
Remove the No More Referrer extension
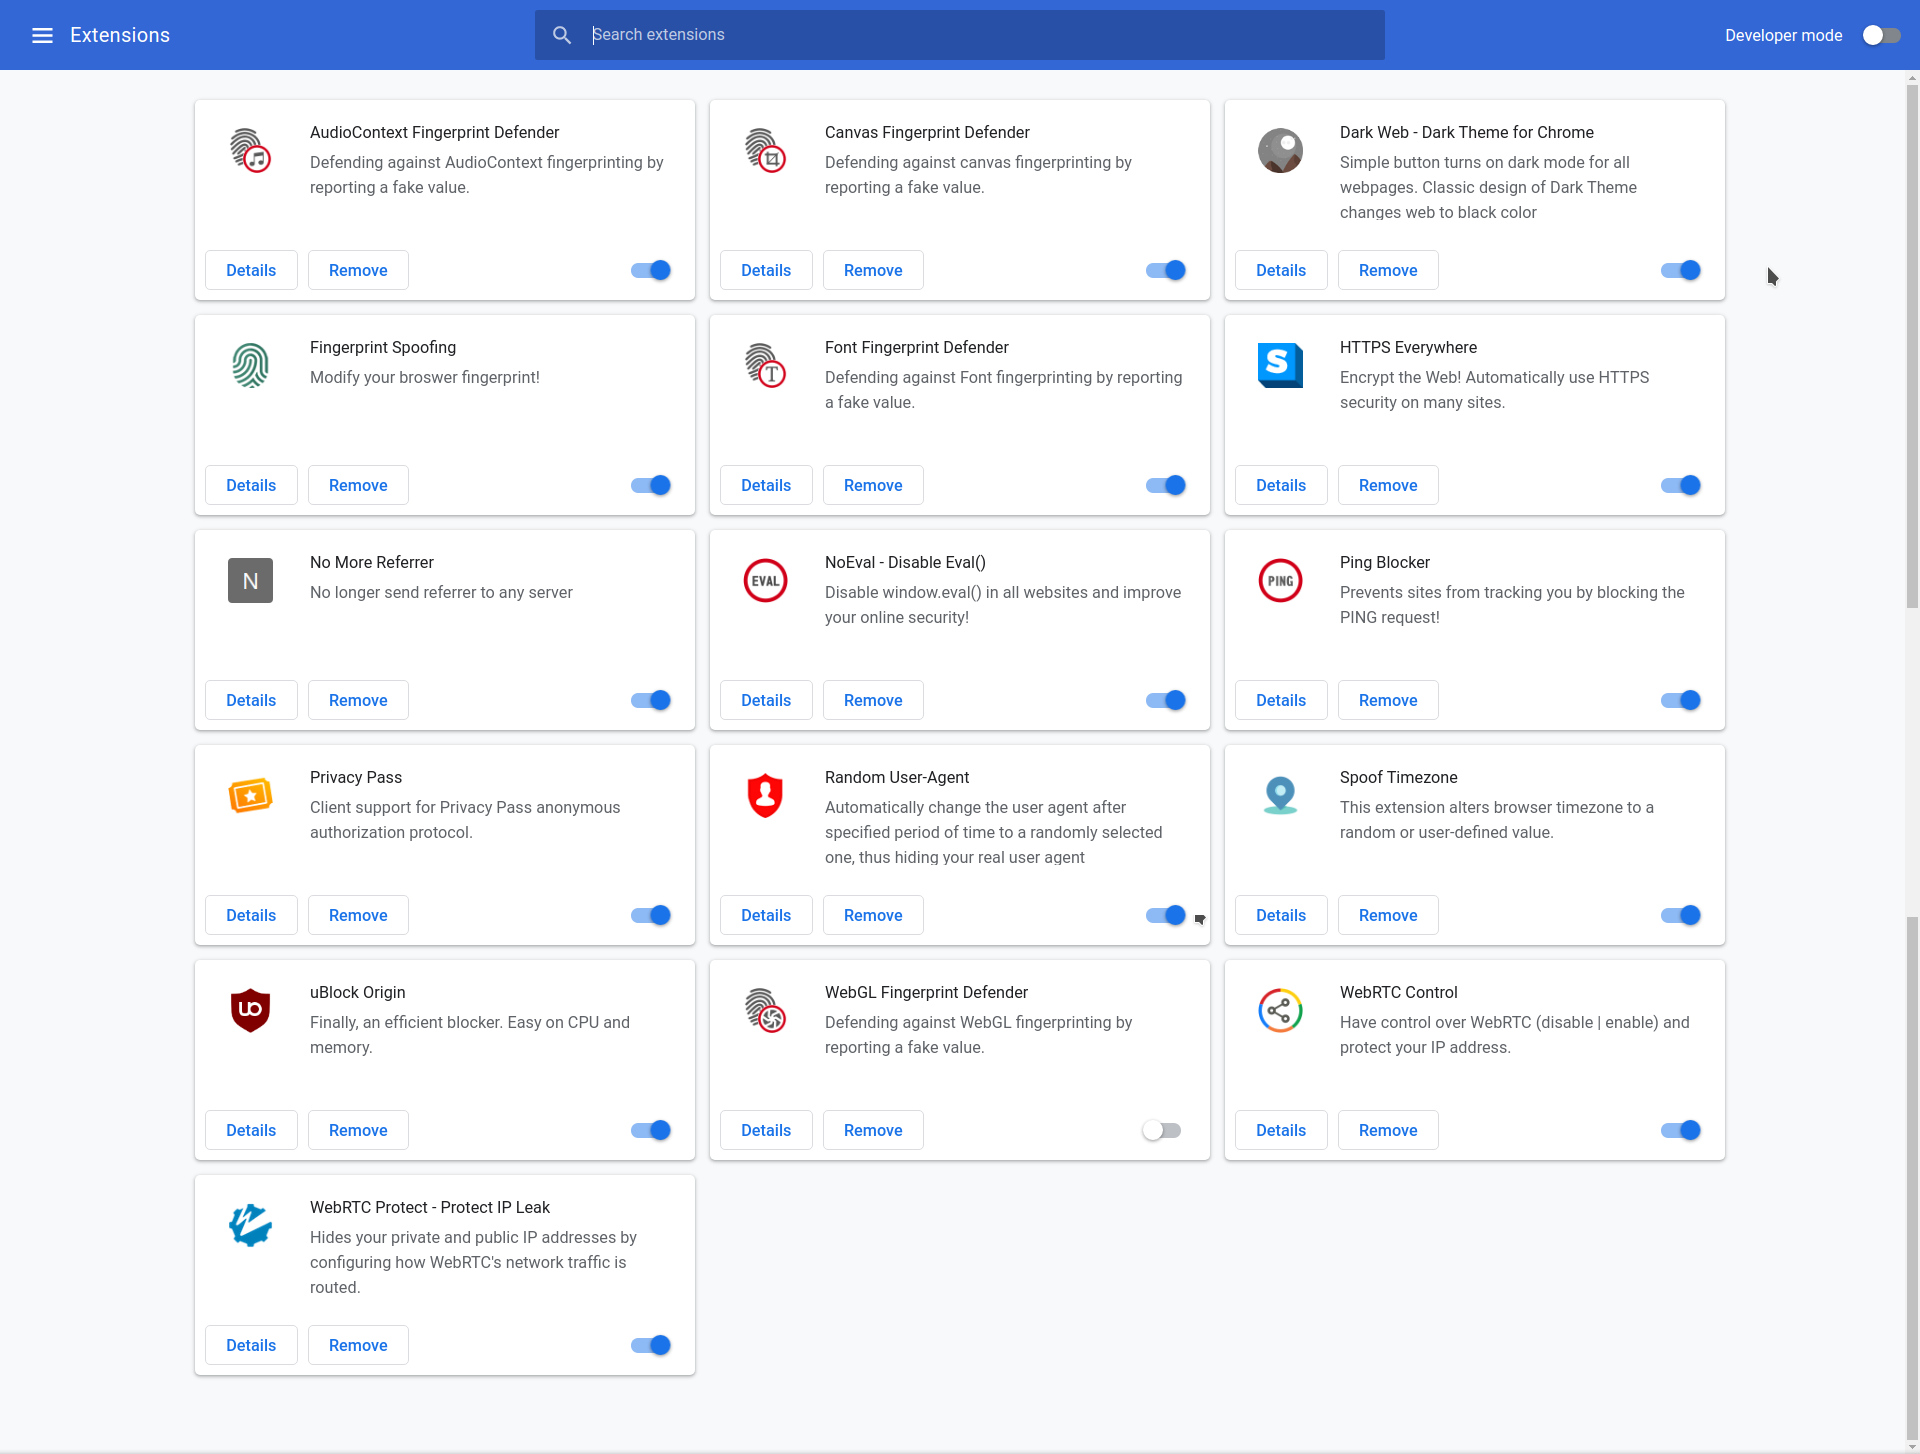pyautogui.click(x=357, y=699)
